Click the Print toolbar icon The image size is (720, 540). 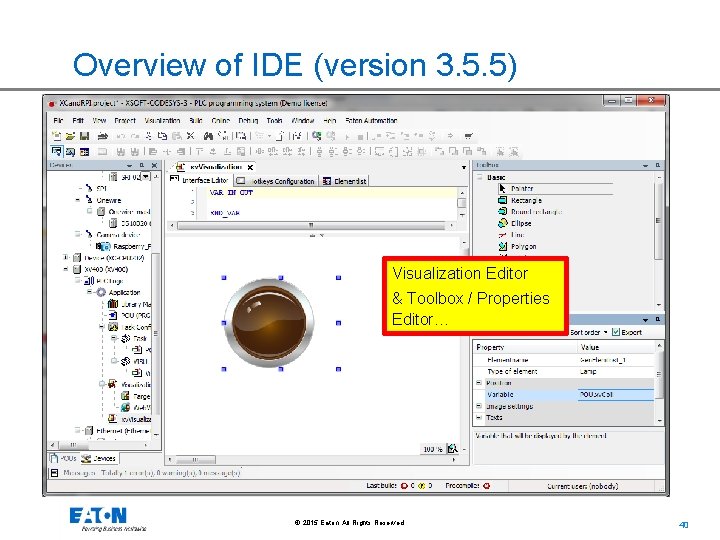click(x=103, y=136)
